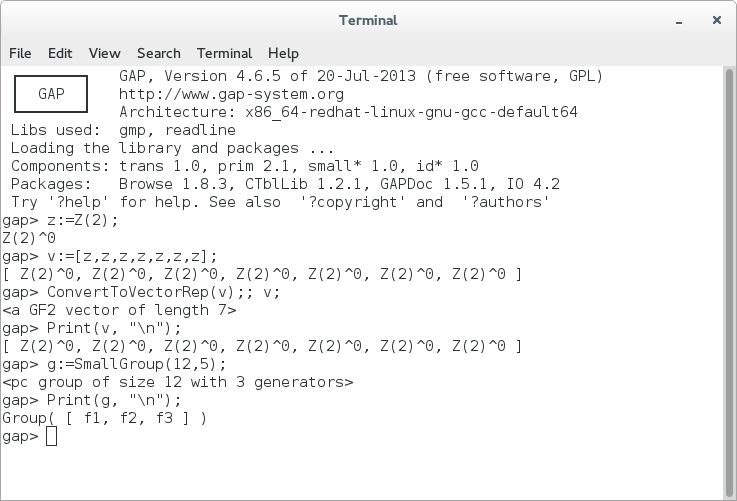Image resolution: width=737 pixels, height=501 pixels.
Task: Click the vertical scrollbar of the terminal
Action: click(729, 282)
